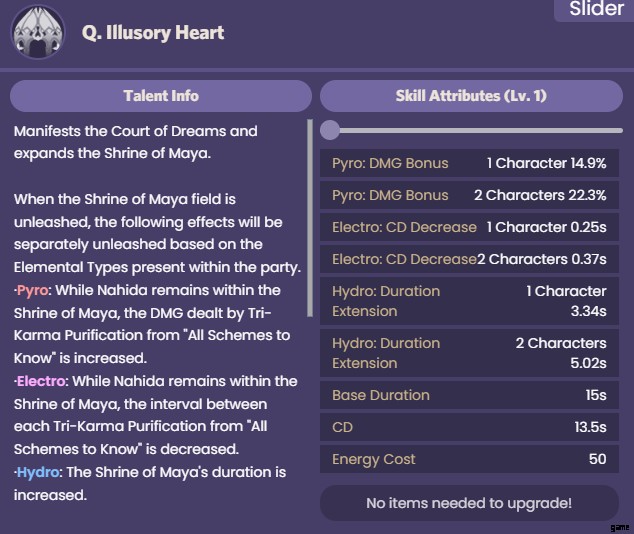Click the red Pyro keyword in description

(x=32, y=291)
